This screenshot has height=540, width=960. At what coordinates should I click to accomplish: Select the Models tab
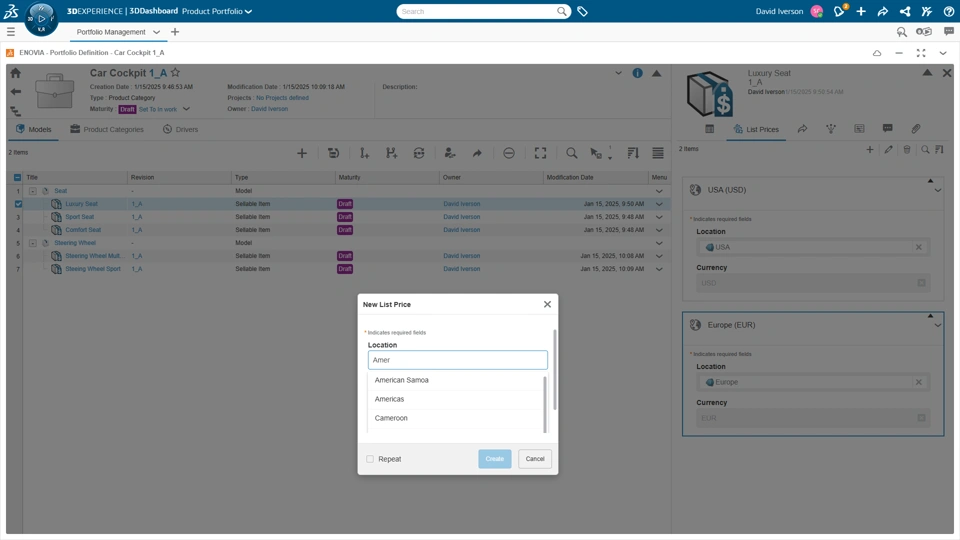(34, 129)
